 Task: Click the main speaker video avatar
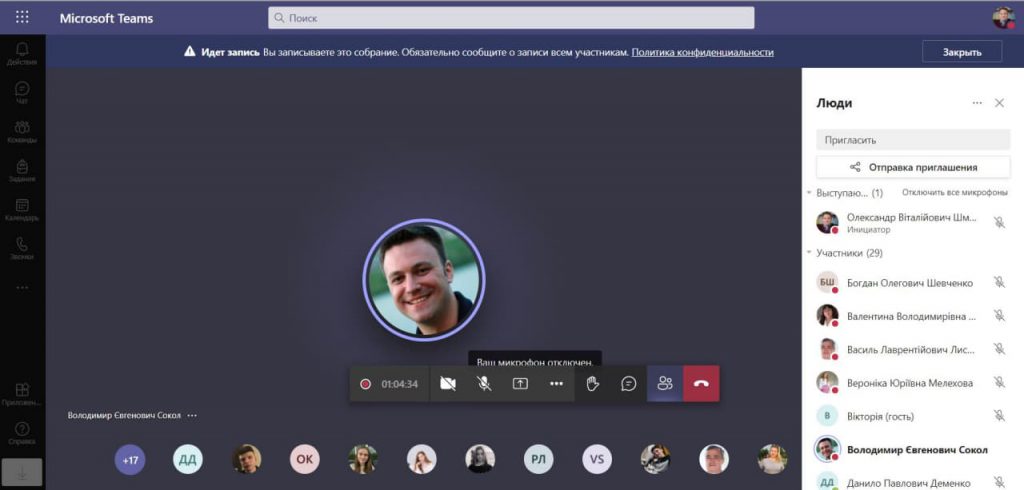424,280
